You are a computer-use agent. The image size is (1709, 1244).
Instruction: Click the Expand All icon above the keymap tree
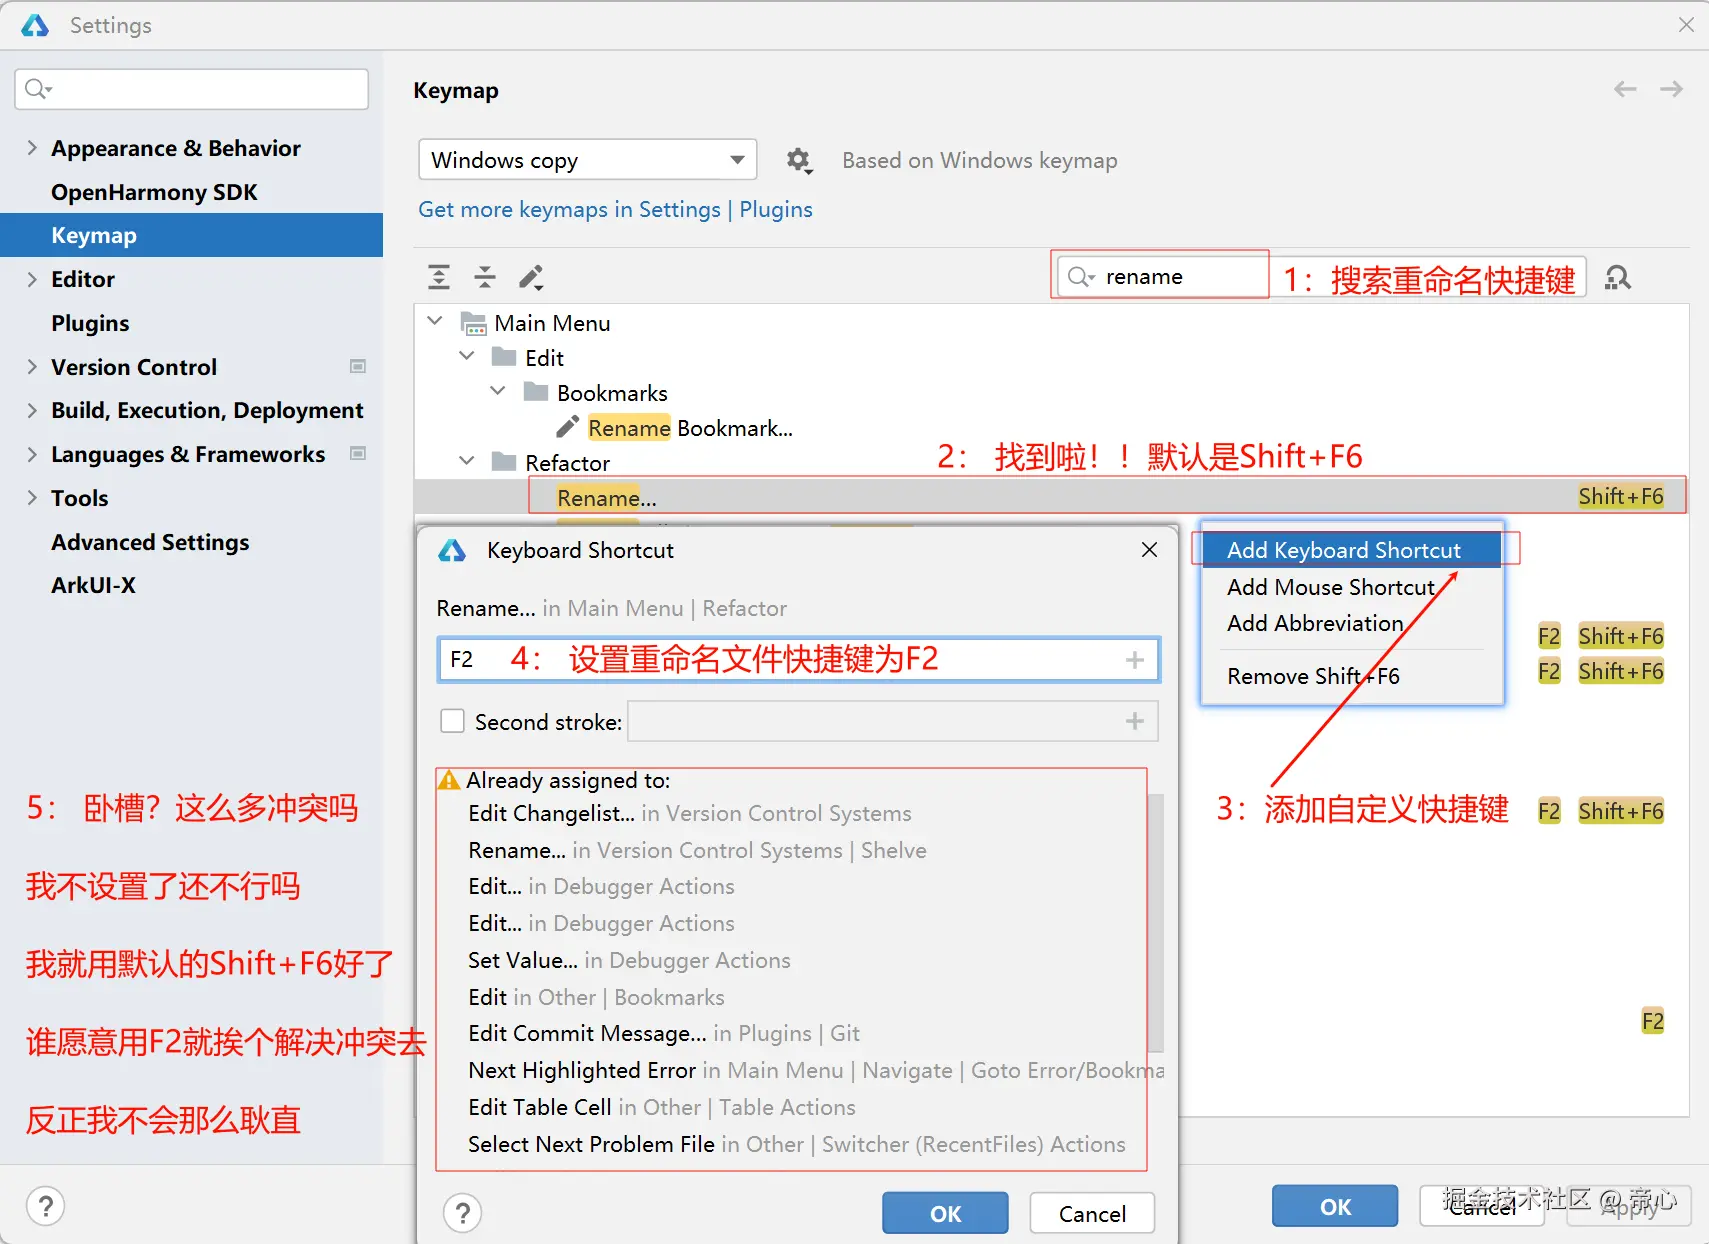pyautogui.click(x=439, y=277)
